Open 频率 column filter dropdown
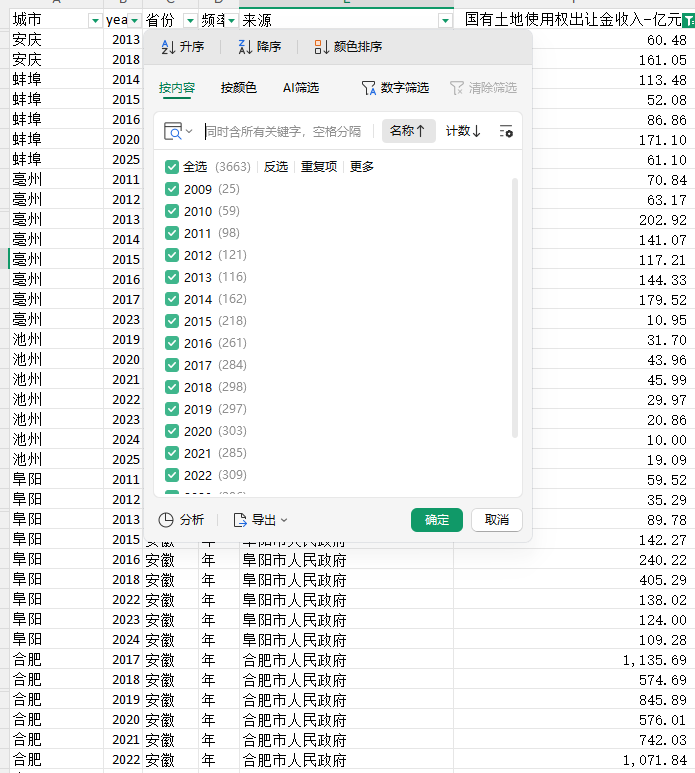The height and width of the screenshot is (773, 695). coord(231,21)
